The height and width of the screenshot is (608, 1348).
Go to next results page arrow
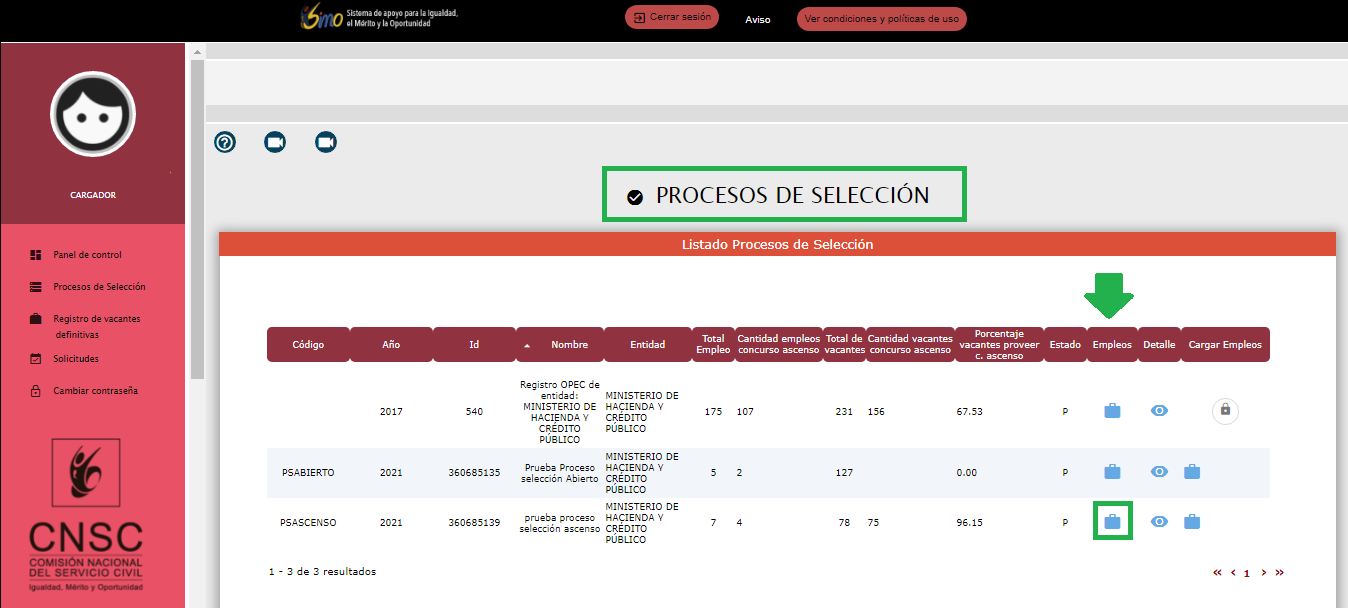1264,573
